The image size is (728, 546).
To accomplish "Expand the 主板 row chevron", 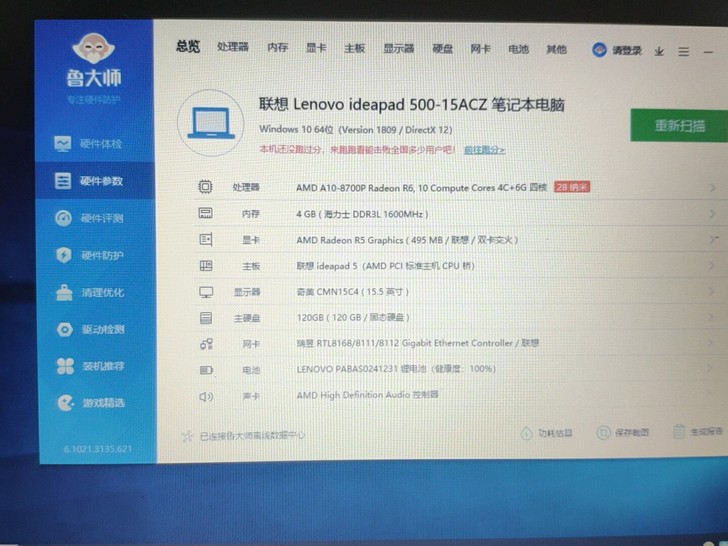I will pos(712,266).
